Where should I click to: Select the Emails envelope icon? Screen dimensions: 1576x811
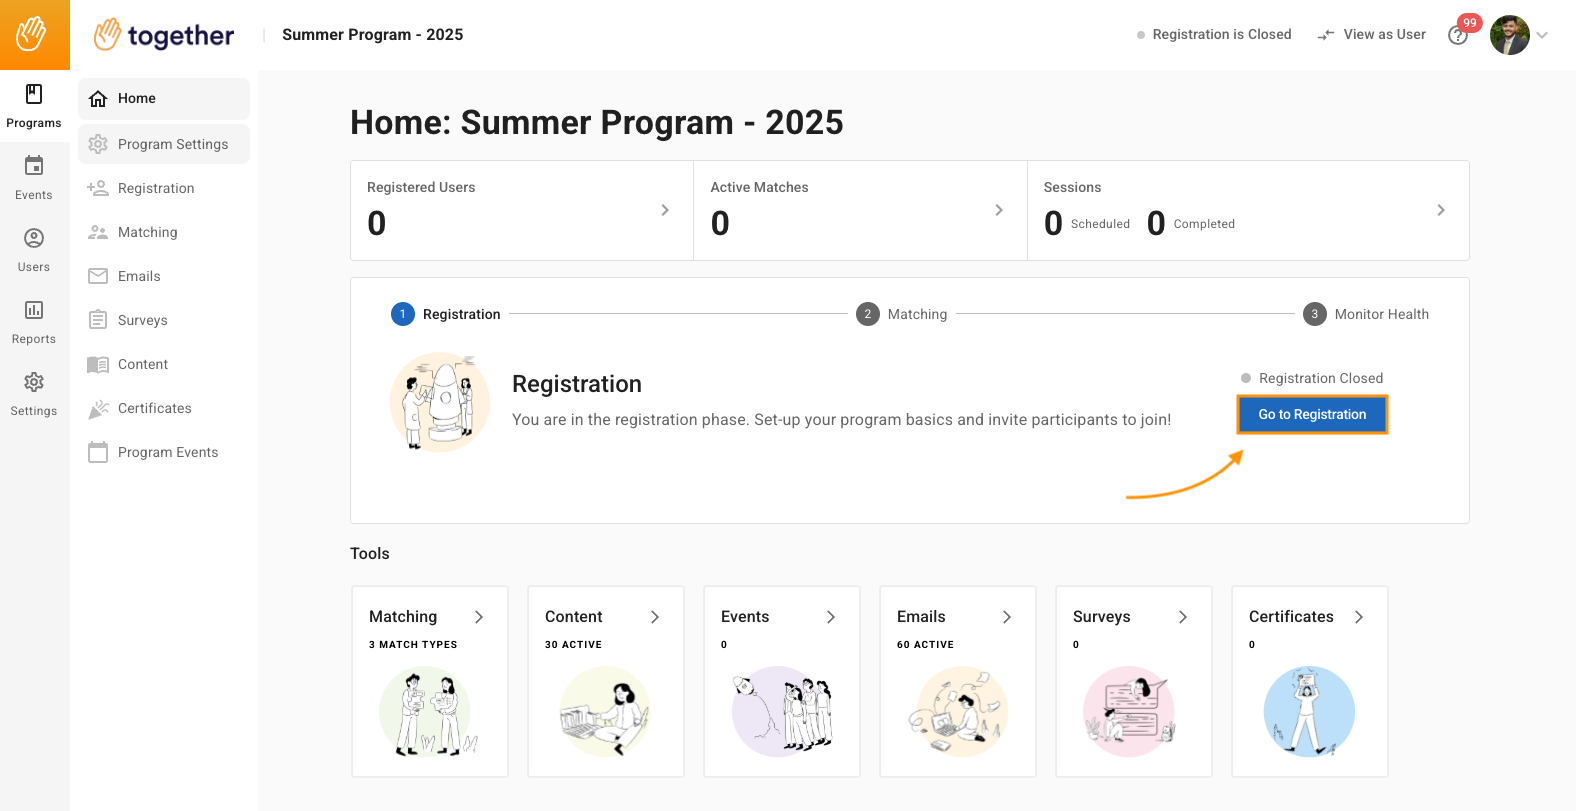99,276
